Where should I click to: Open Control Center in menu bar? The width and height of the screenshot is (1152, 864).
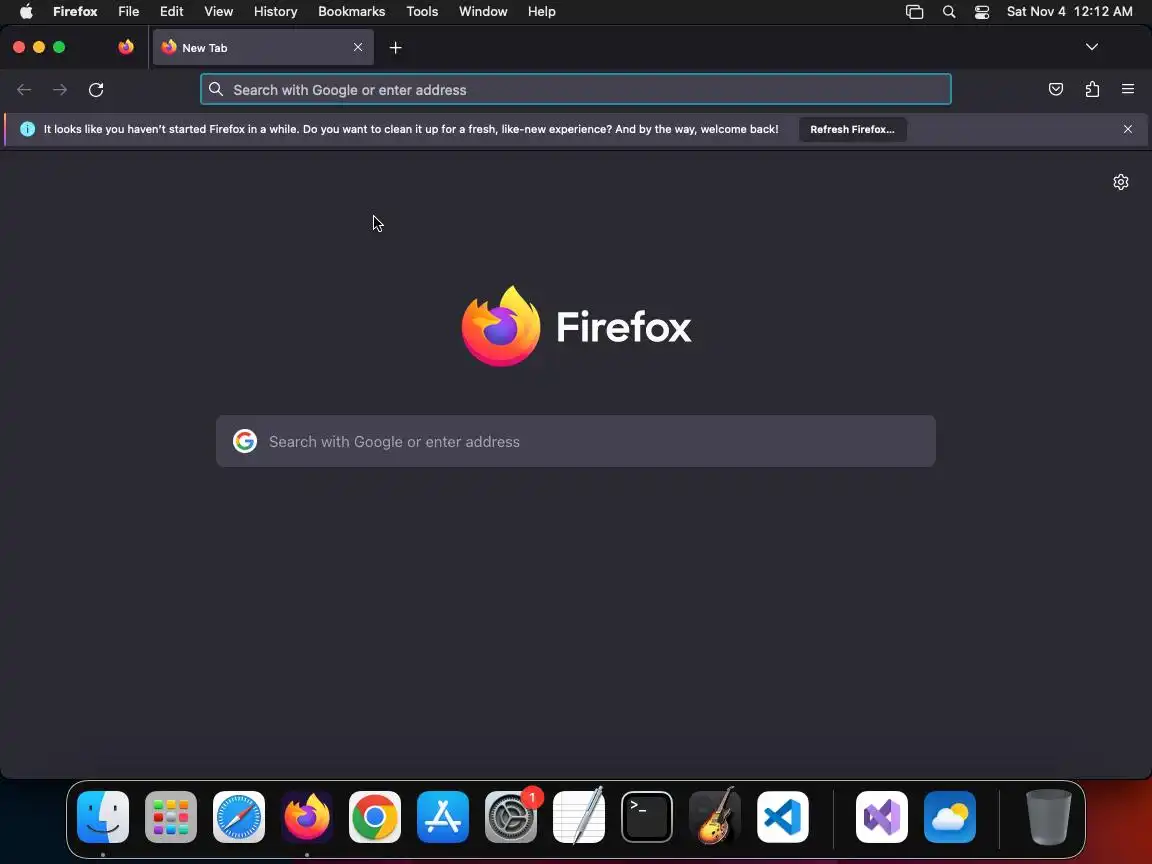pyautogui.click(x=982, y=12)
